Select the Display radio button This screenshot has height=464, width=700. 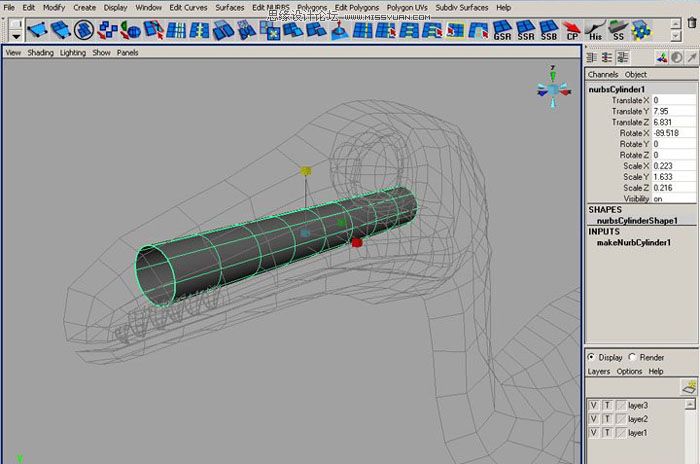tap(593, 357)
